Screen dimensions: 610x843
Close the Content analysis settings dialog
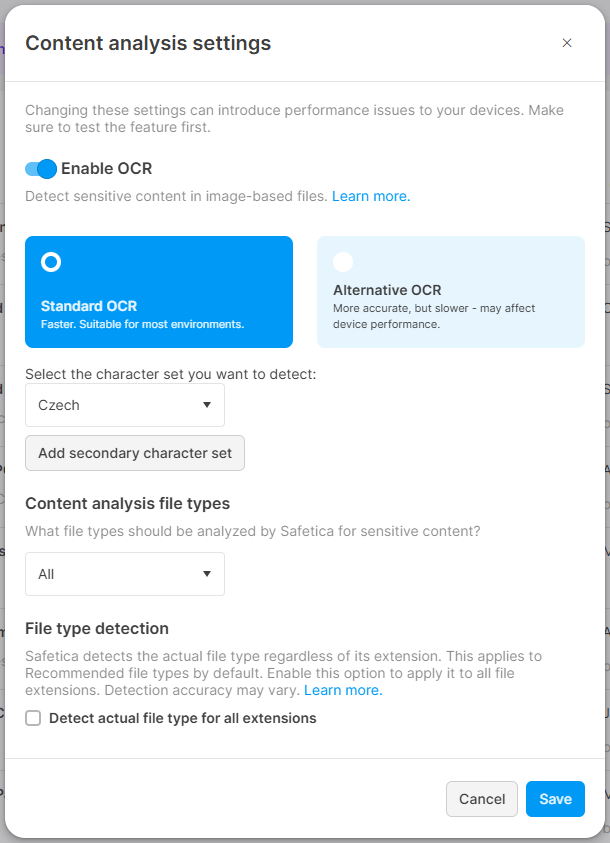coord(566,43)
